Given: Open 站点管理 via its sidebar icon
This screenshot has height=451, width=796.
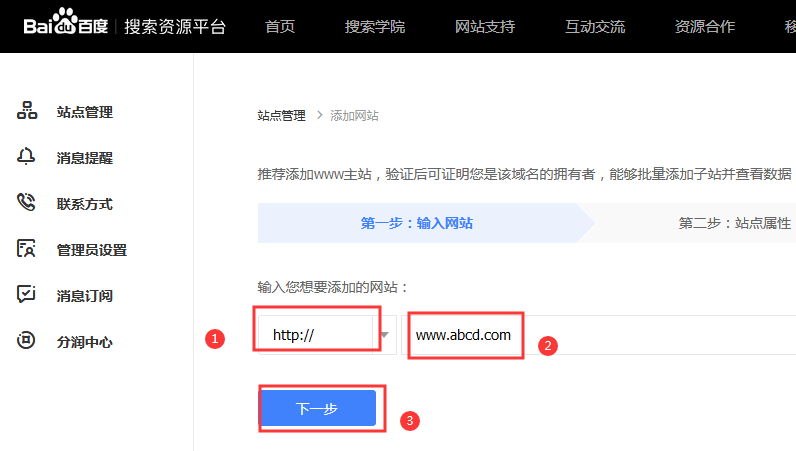Looking at the screenshot, I should click(x=27, y=111).
